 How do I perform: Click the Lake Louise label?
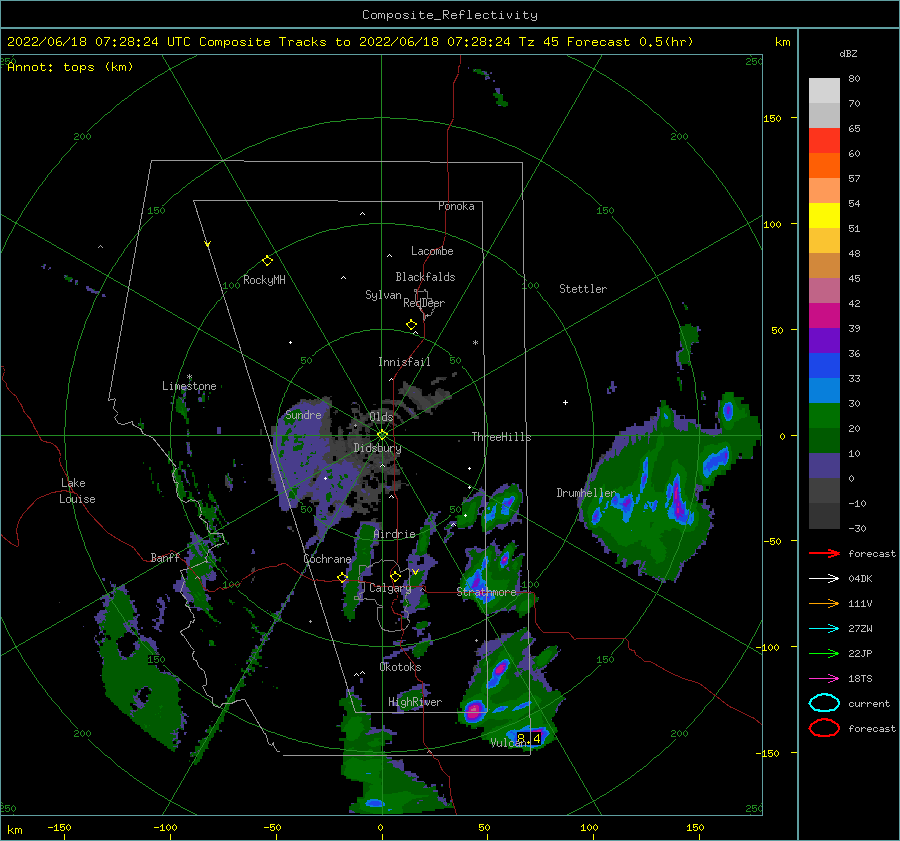tap(77, 491)
